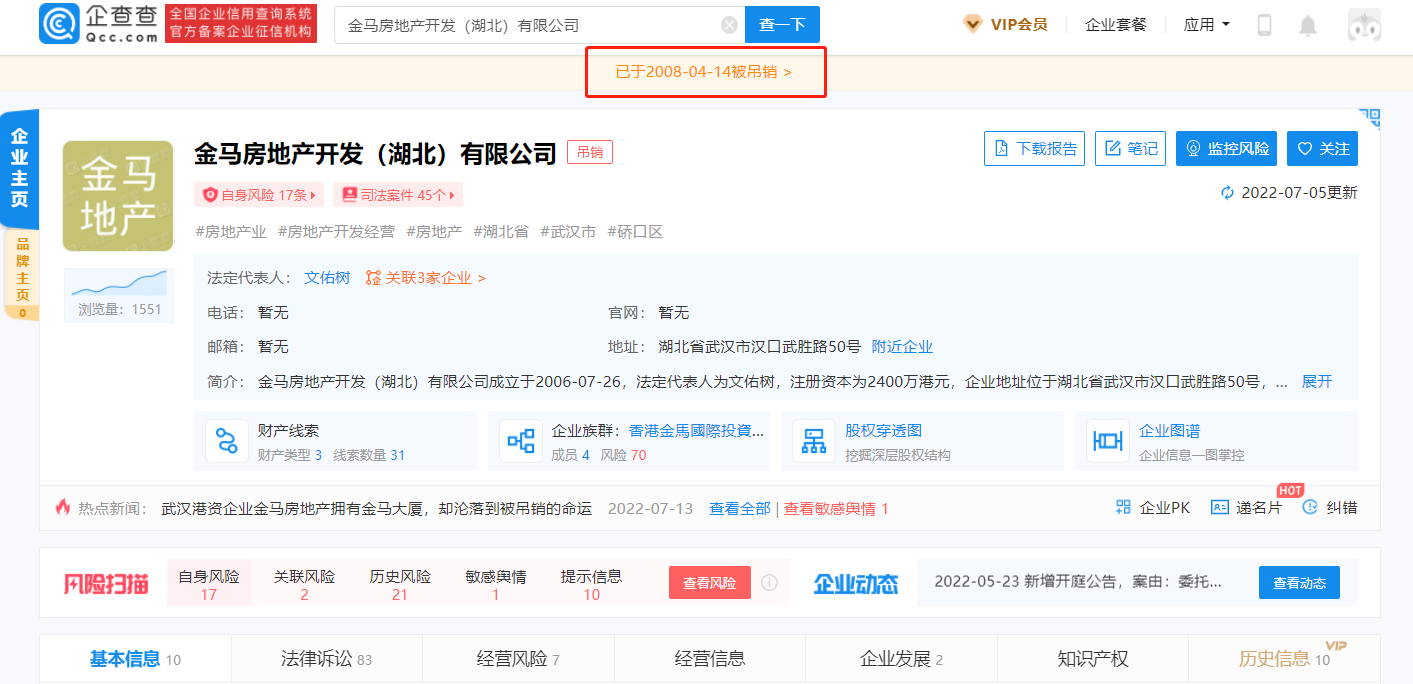The height and width of the screenshot is (684, 1413).
Task: Click the 查看动态 button
Action: coord(1299,583)
